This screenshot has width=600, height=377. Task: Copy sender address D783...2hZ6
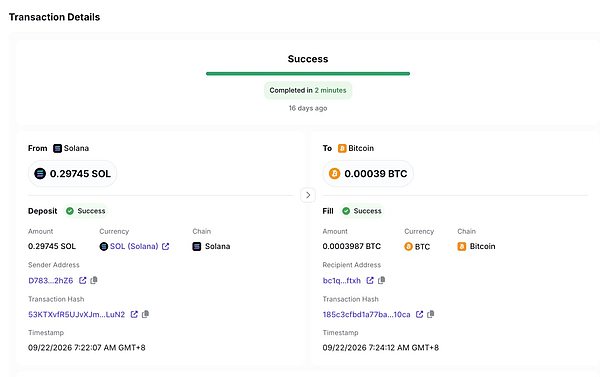[94, 281]
